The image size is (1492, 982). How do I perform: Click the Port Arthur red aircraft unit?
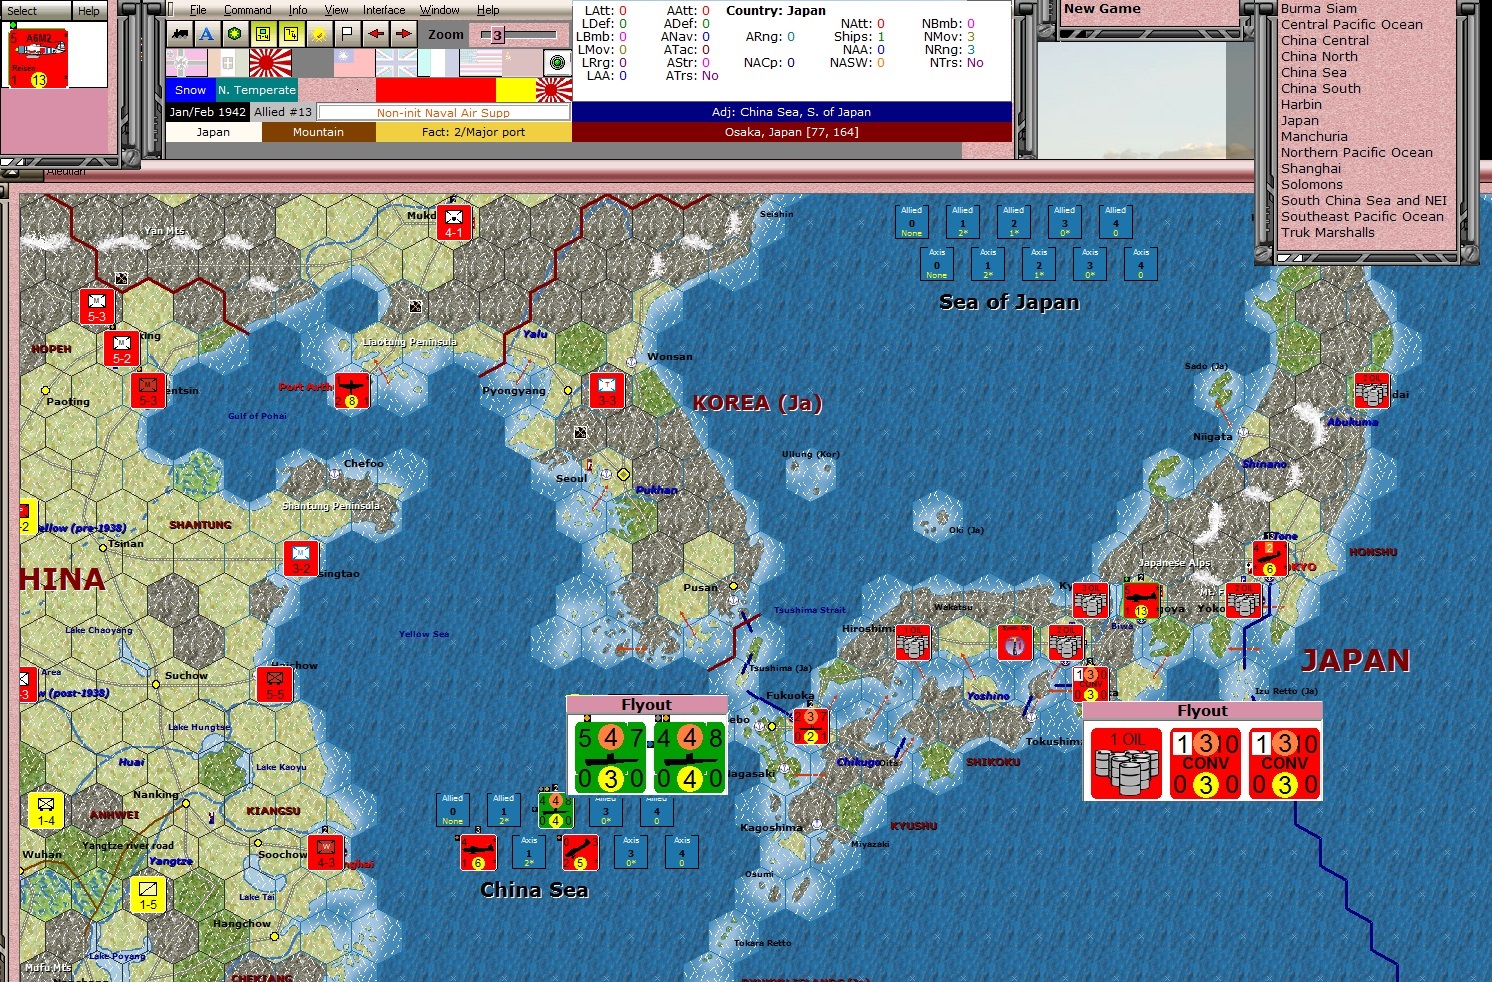pyautogui.click(x=351, y=390)
